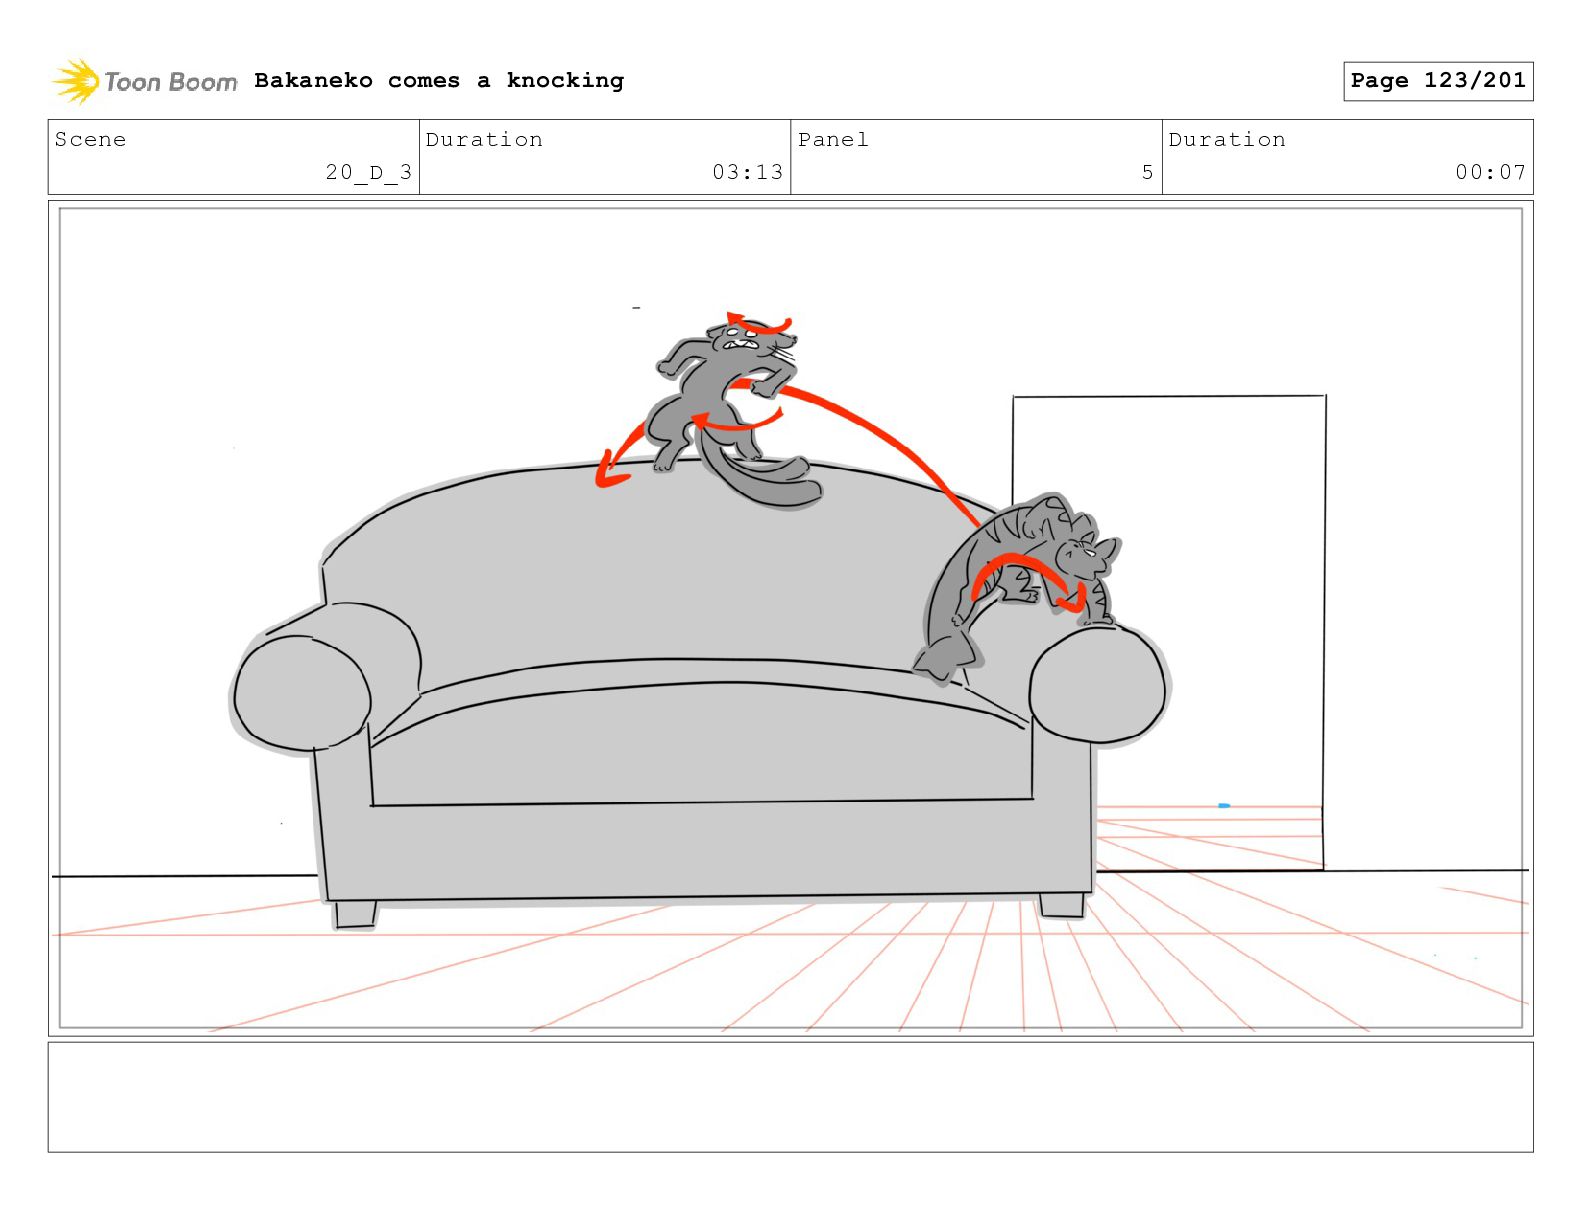This screenshot has width=1584, height=1224.
Task: Select the scene duration value '03:13'
Action: (747, 172)
